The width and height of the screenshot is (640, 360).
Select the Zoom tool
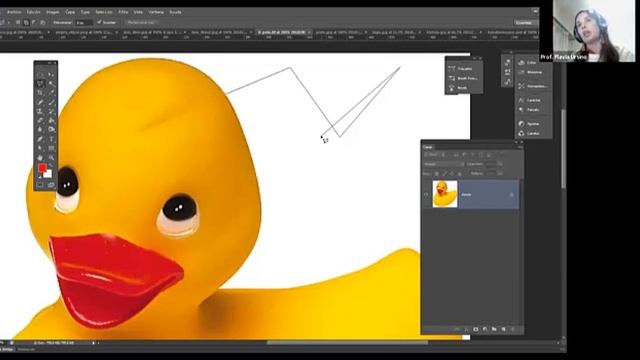[51, 158]
